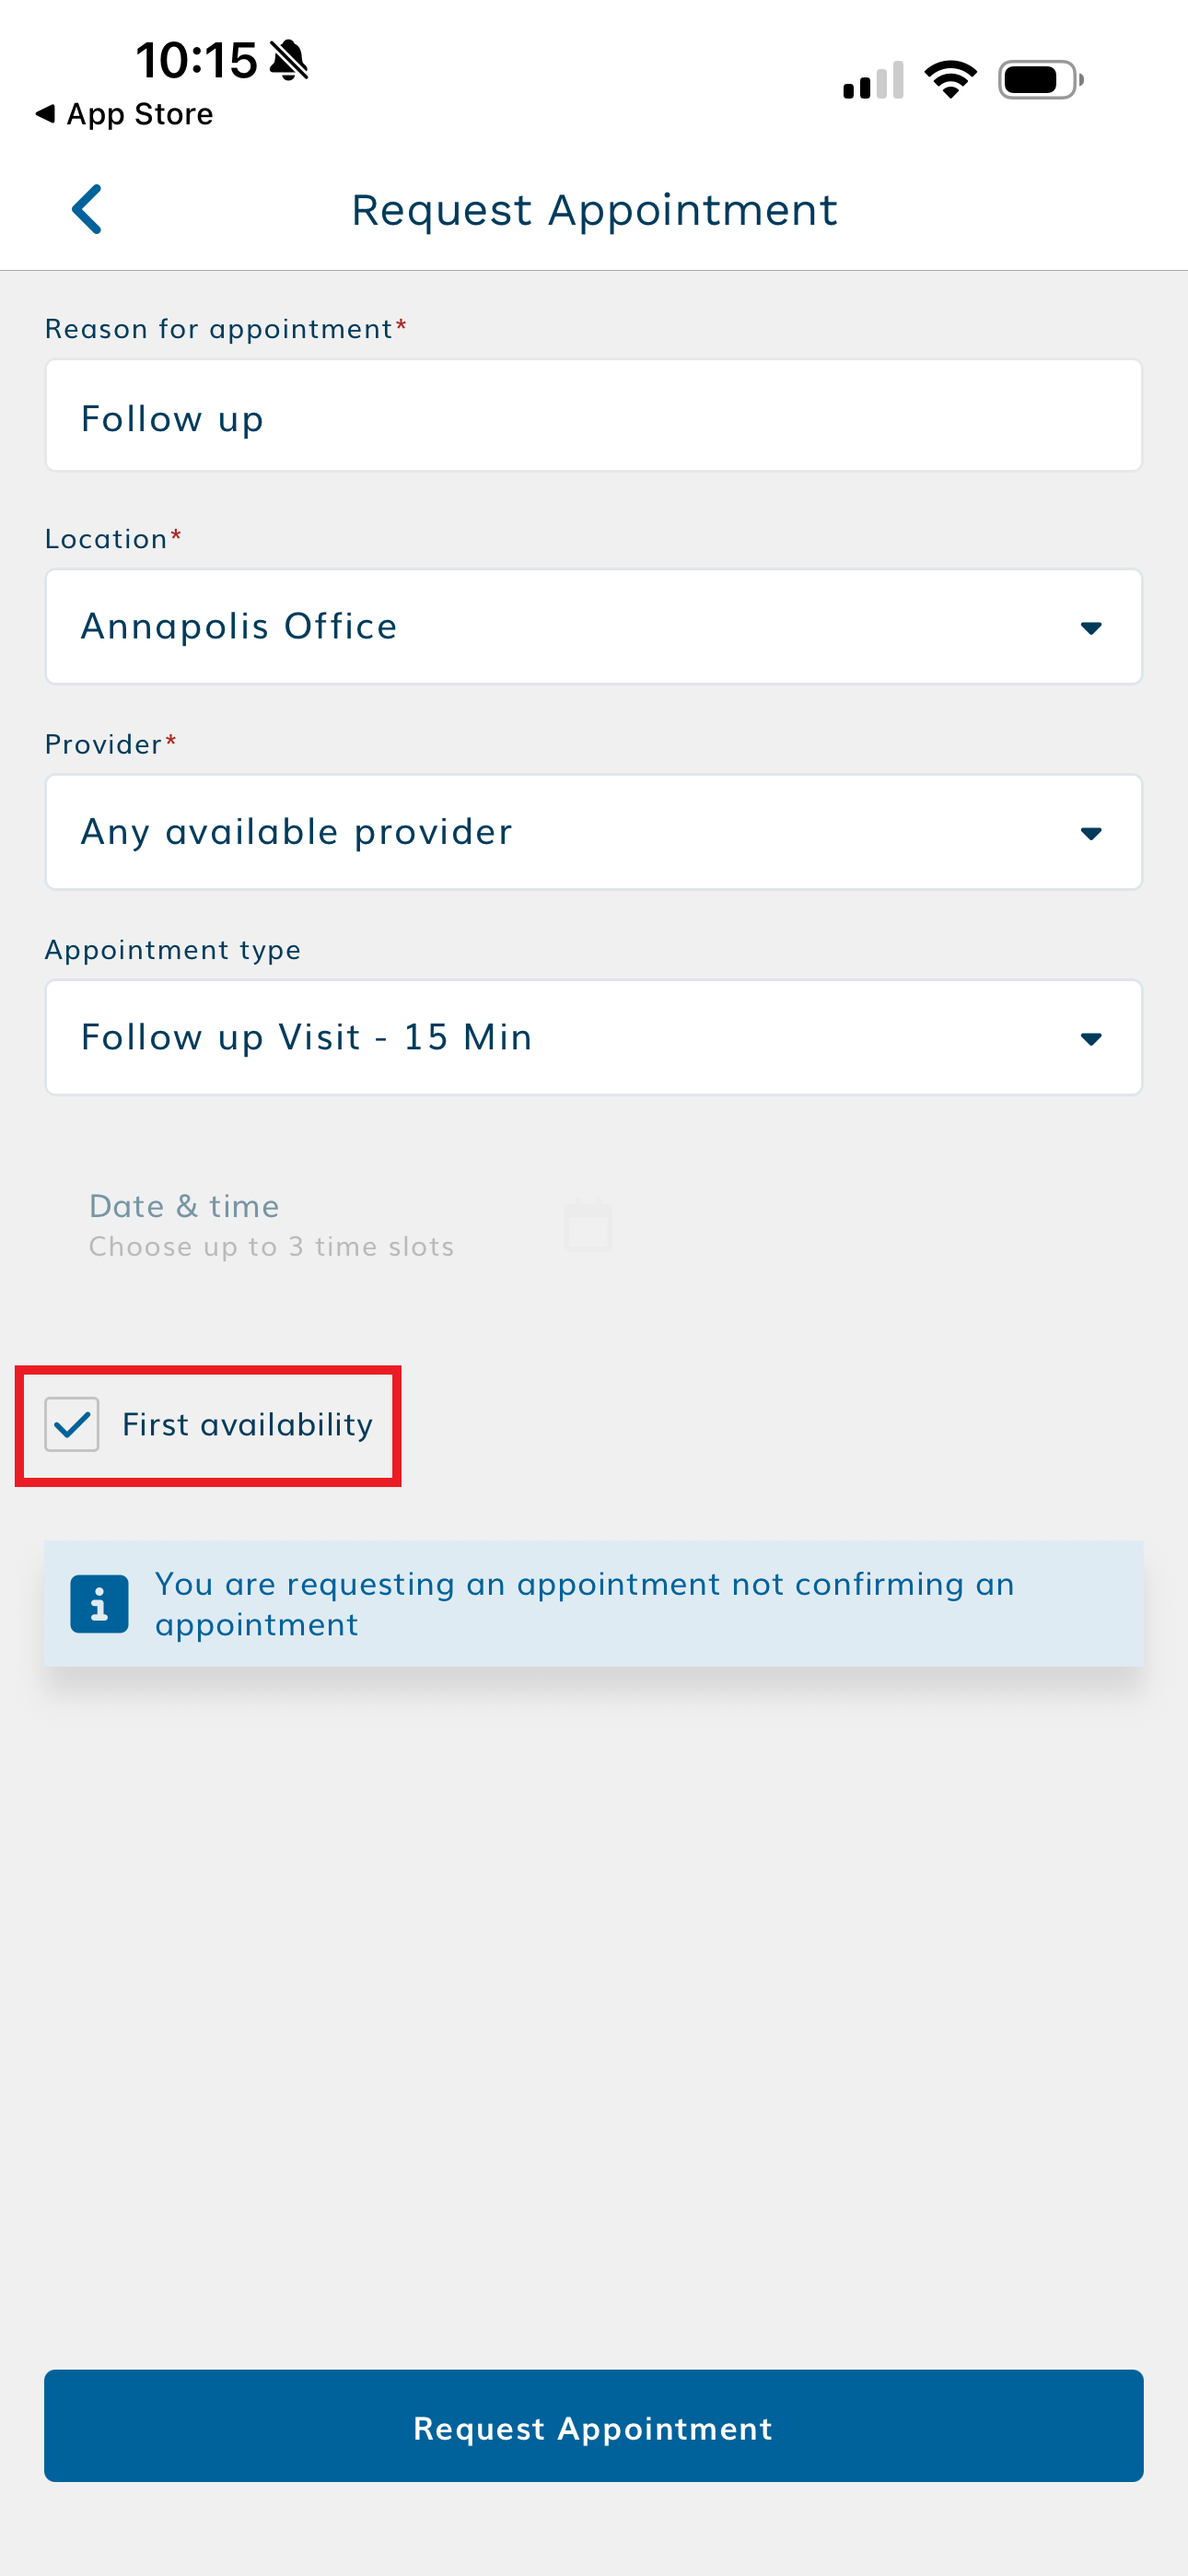
Task: Select the Annapolis Office location text
Action: (x=239, y=626)
